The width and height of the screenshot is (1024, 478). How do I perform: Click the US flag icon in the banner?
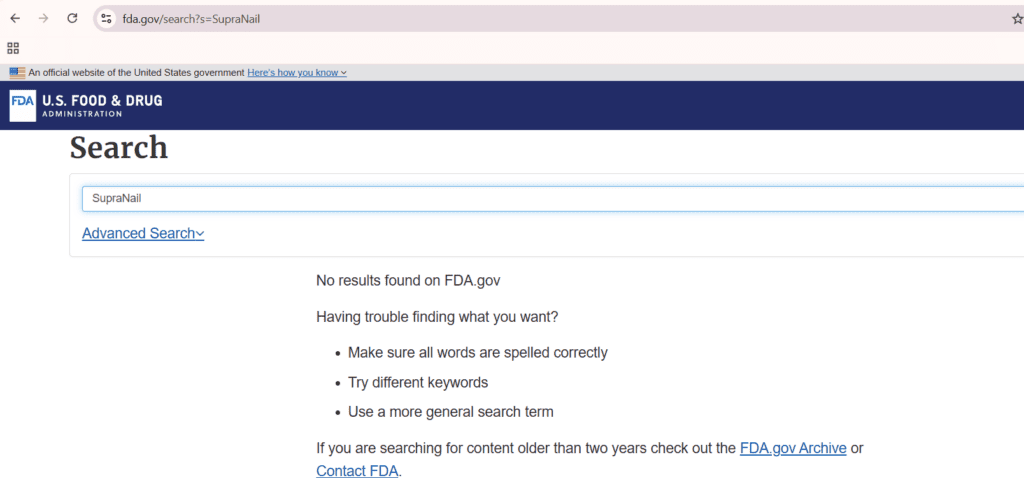tap(18, 72)
